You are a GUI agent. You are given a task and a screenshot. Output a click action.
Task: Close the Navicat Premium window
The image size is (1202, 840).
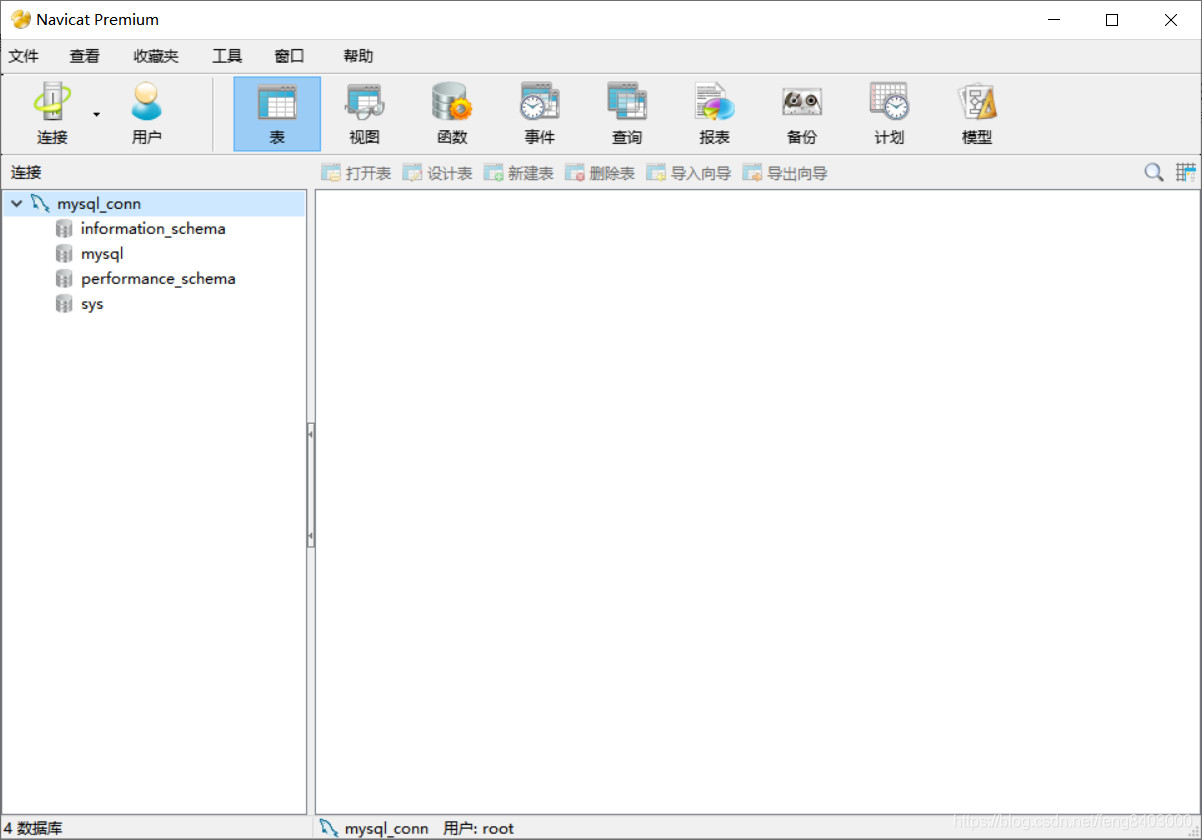(1171, 20)
